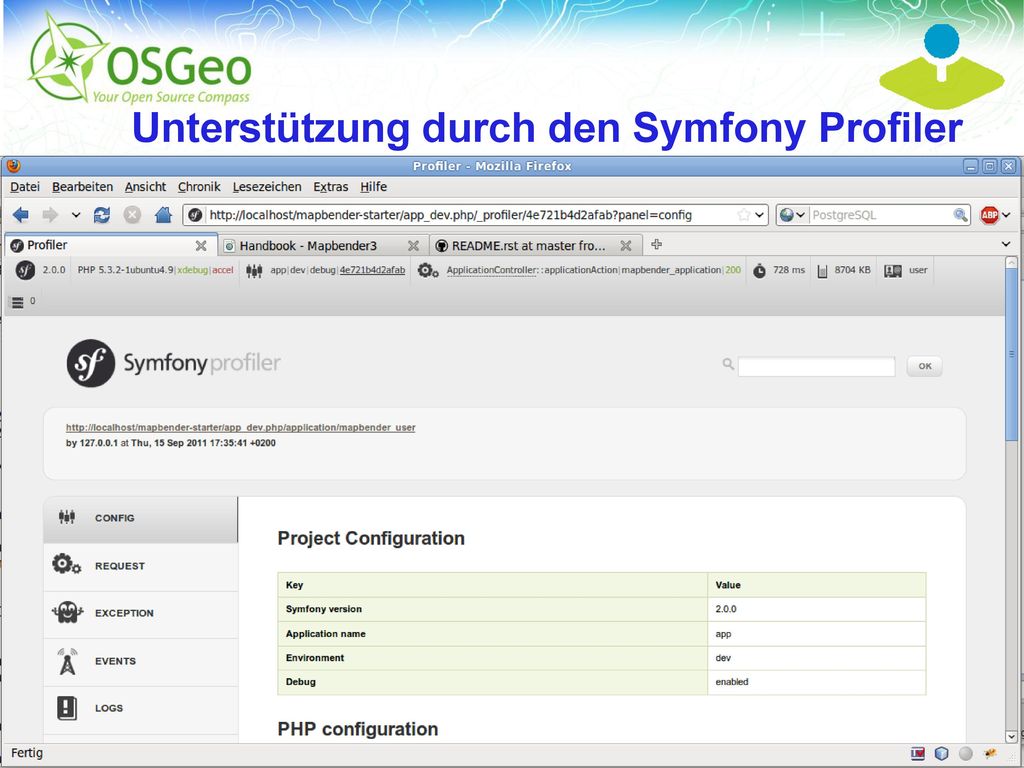Select the CONFIG panel in the sidebar

point(140,519)
